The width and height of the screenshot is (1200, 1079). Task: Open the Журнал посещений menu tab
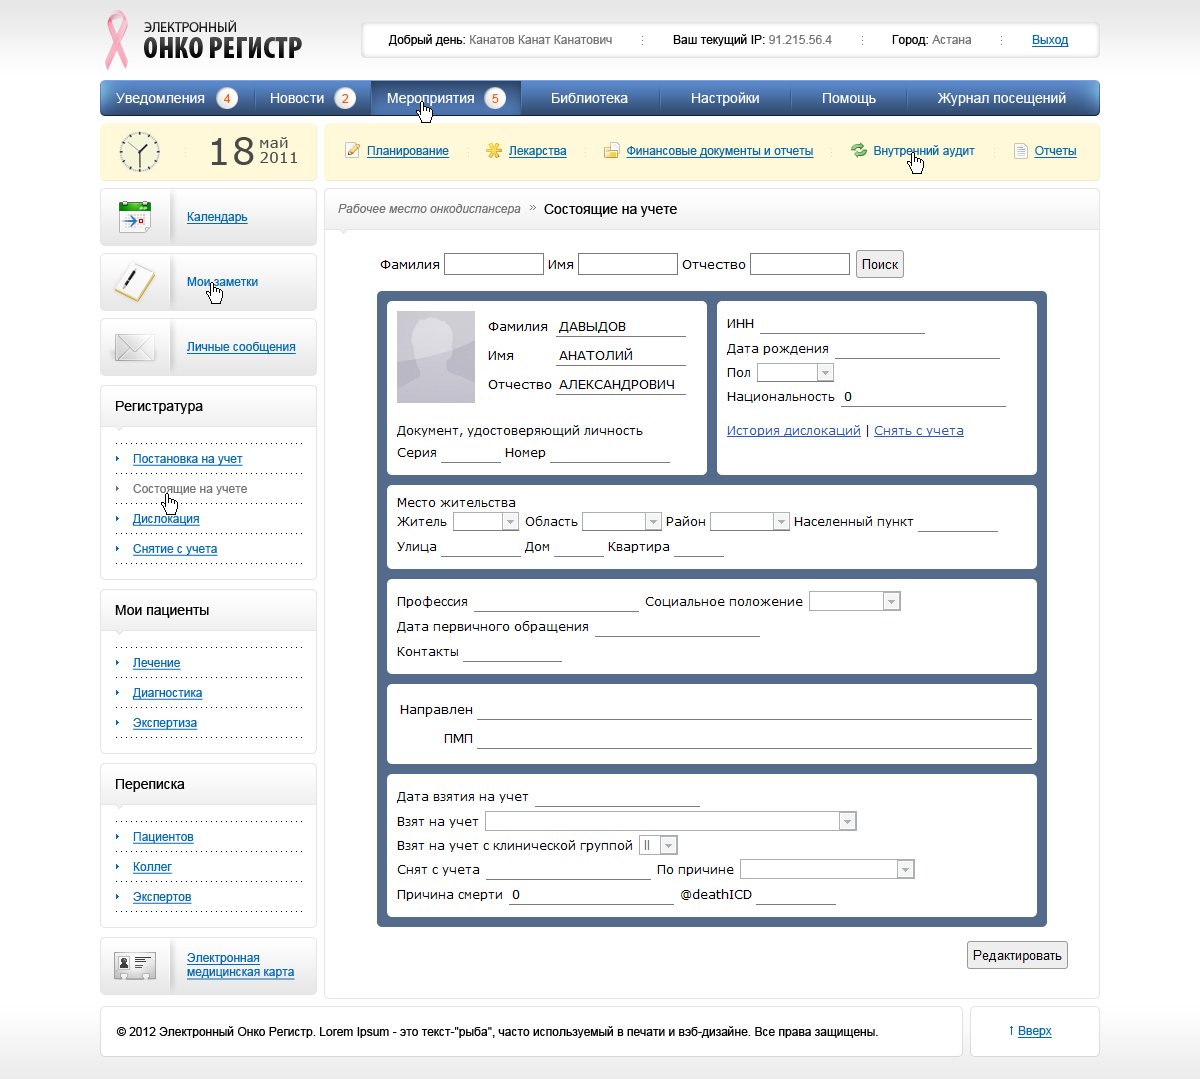click(x=1001, y=98)
